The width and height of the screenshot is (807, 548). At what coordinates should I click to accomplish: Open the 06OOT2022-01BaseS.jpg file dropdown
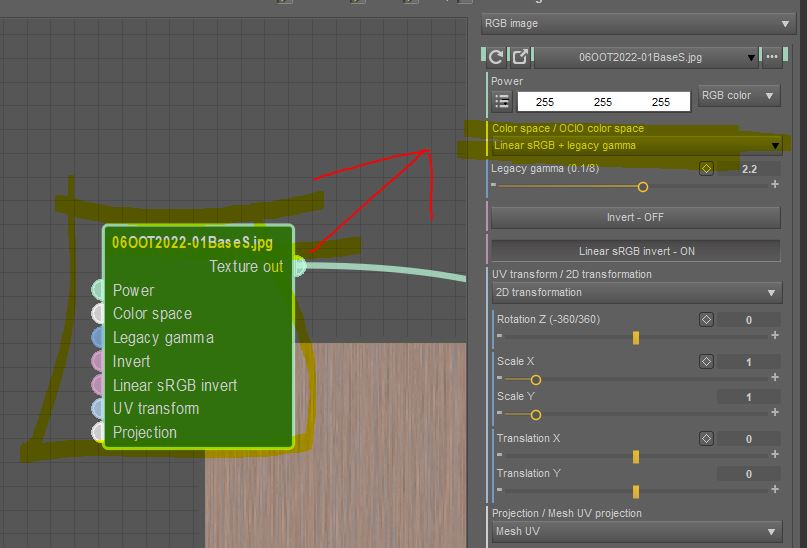pos(646,57)
